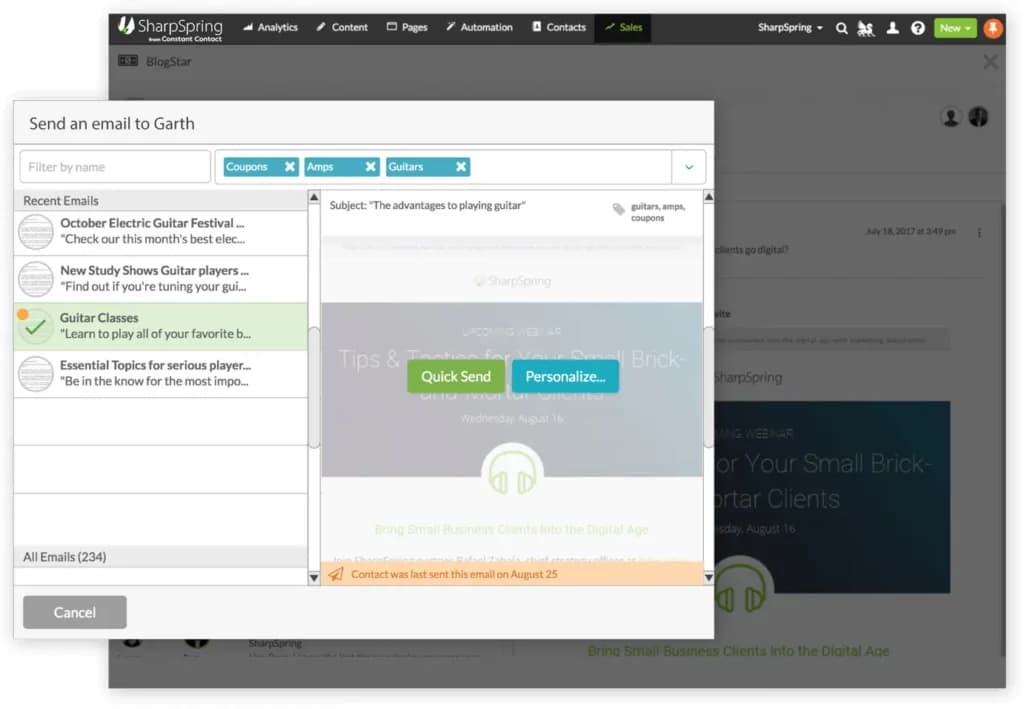
Task: Click the Personalize... button
Action: coord(566,377)
